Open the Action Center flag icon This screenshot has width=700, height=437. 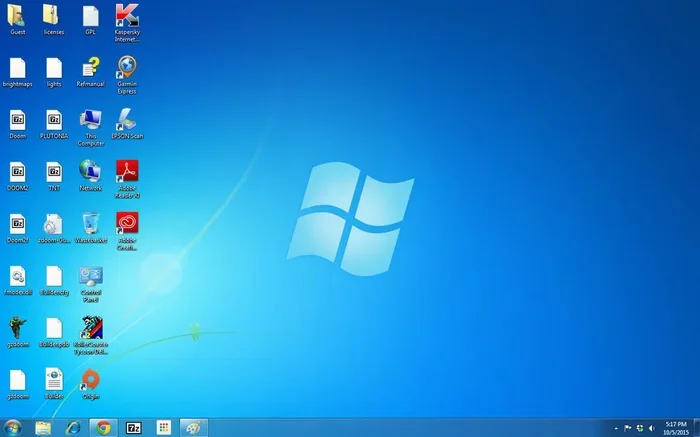click(628, 428)
